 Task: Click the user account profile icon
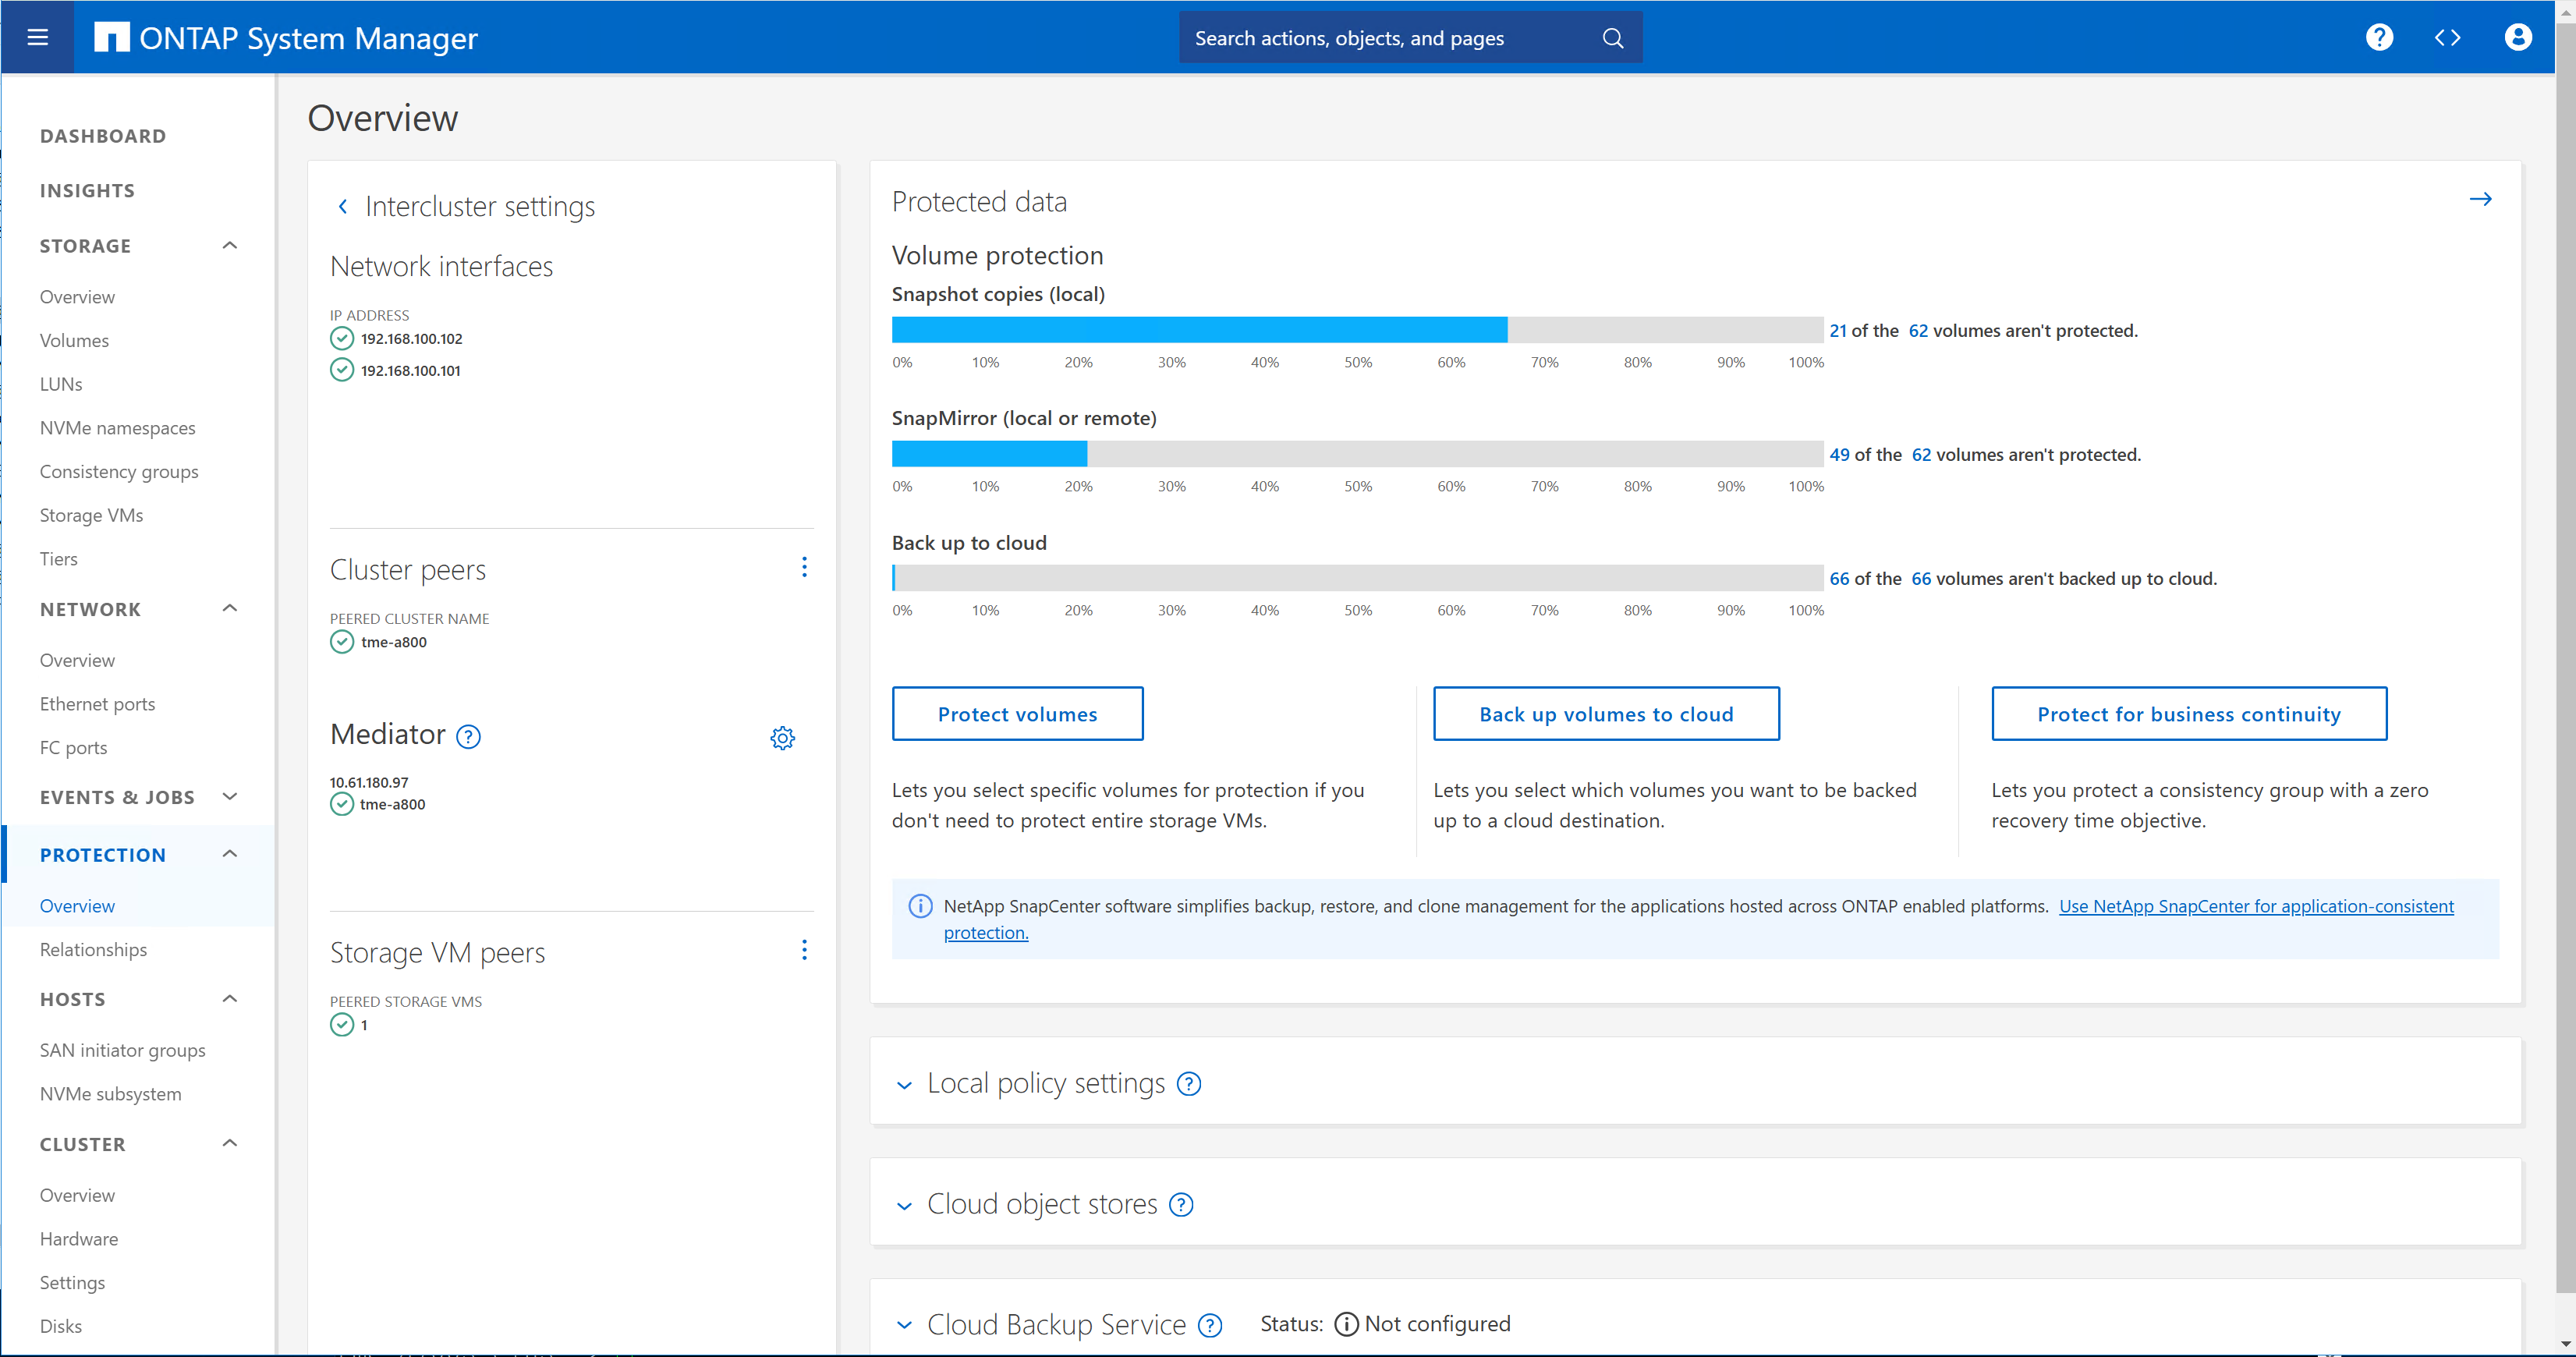click(2517, 38)
